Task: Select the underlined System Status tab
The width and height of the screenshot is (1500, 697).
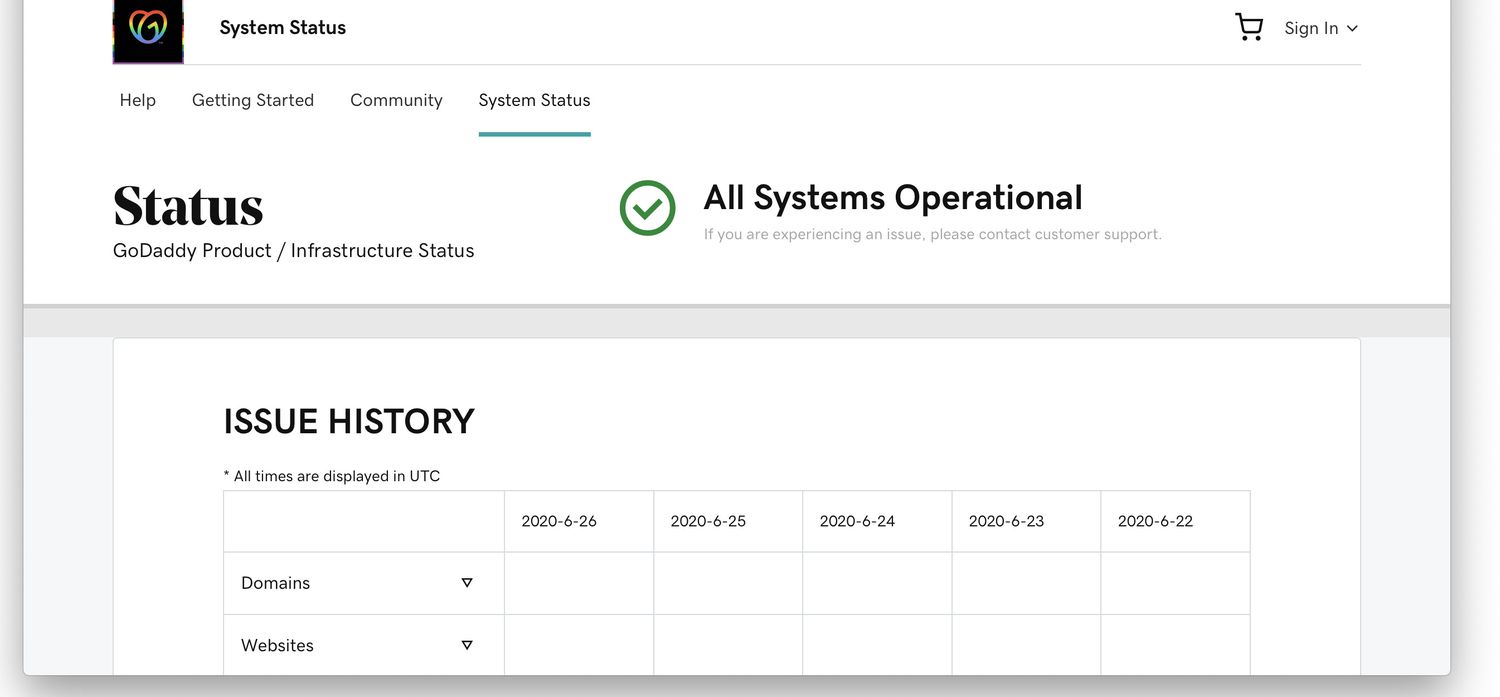Action: click(534, 100)
